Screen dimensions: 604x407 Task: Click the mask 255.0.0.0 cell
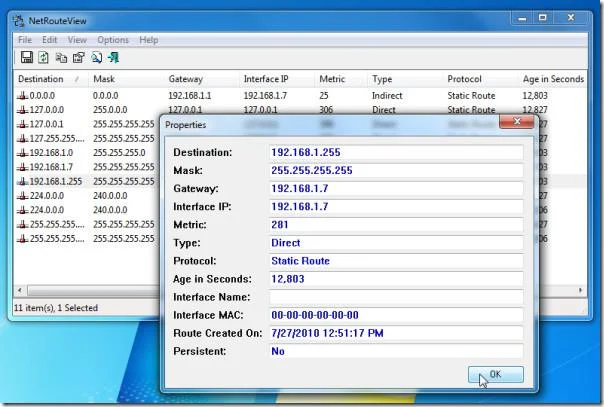110,110
